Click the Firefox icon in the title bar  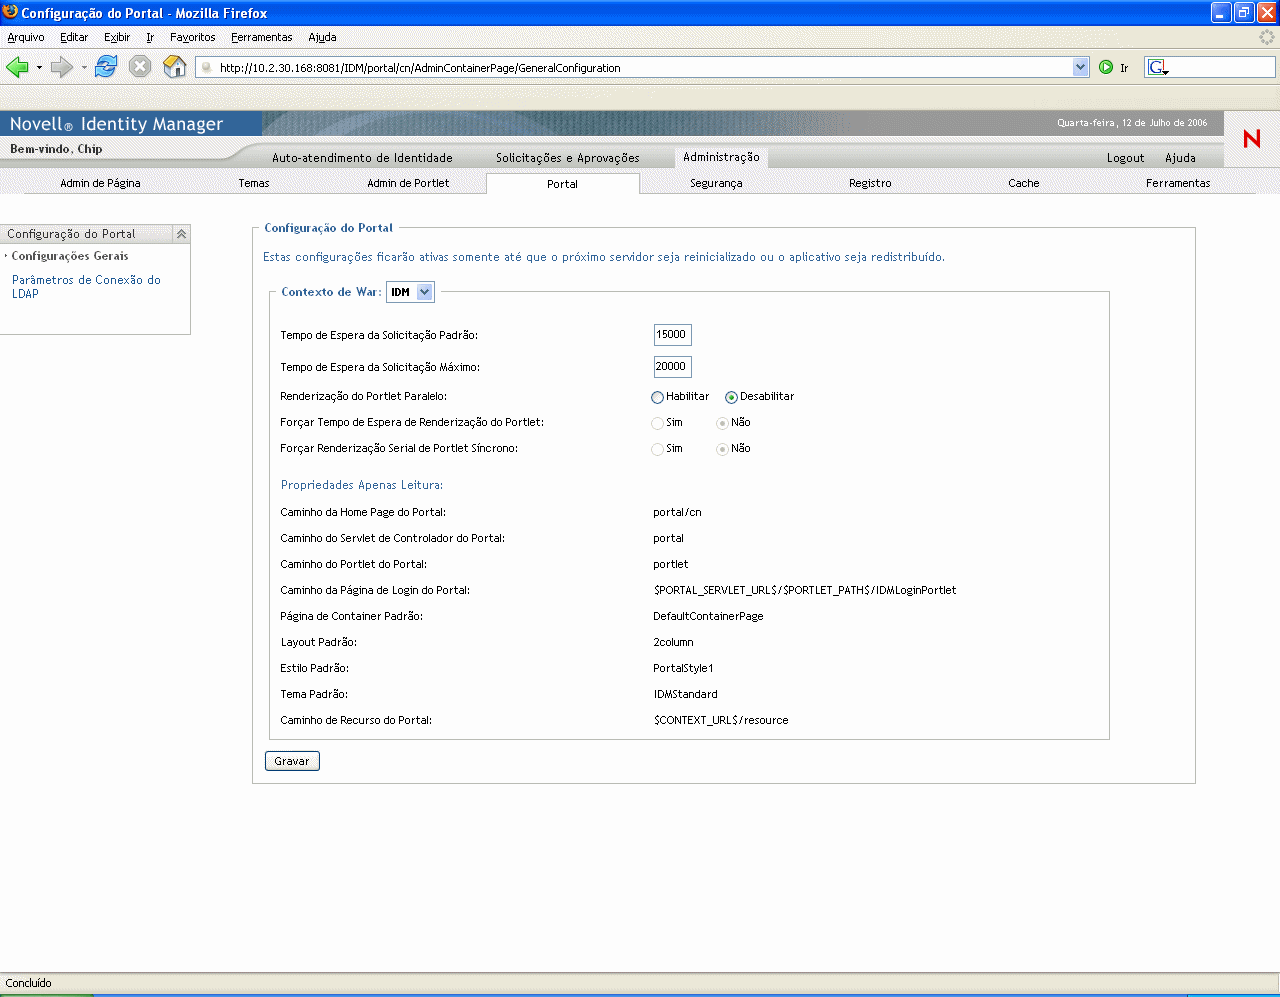pyautogui.click(x=10, y=12)
